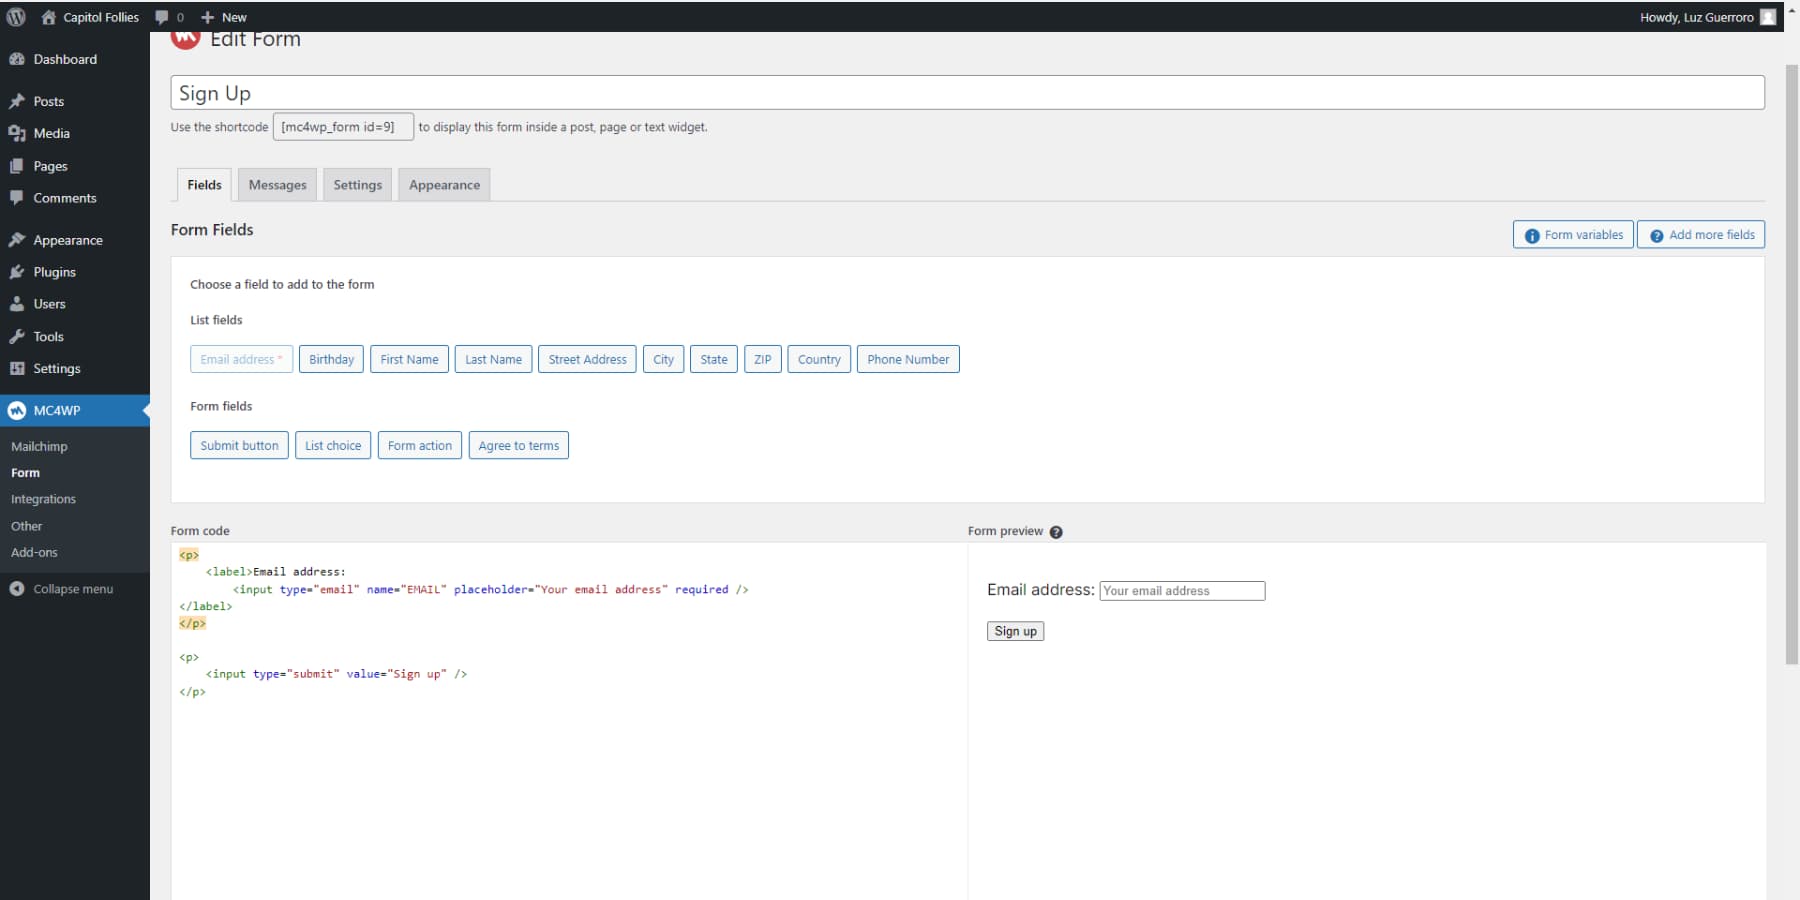Click the Luz Guerroro profile avatar
This screenshot has height=900, width=1800.
pos(1767,16)
